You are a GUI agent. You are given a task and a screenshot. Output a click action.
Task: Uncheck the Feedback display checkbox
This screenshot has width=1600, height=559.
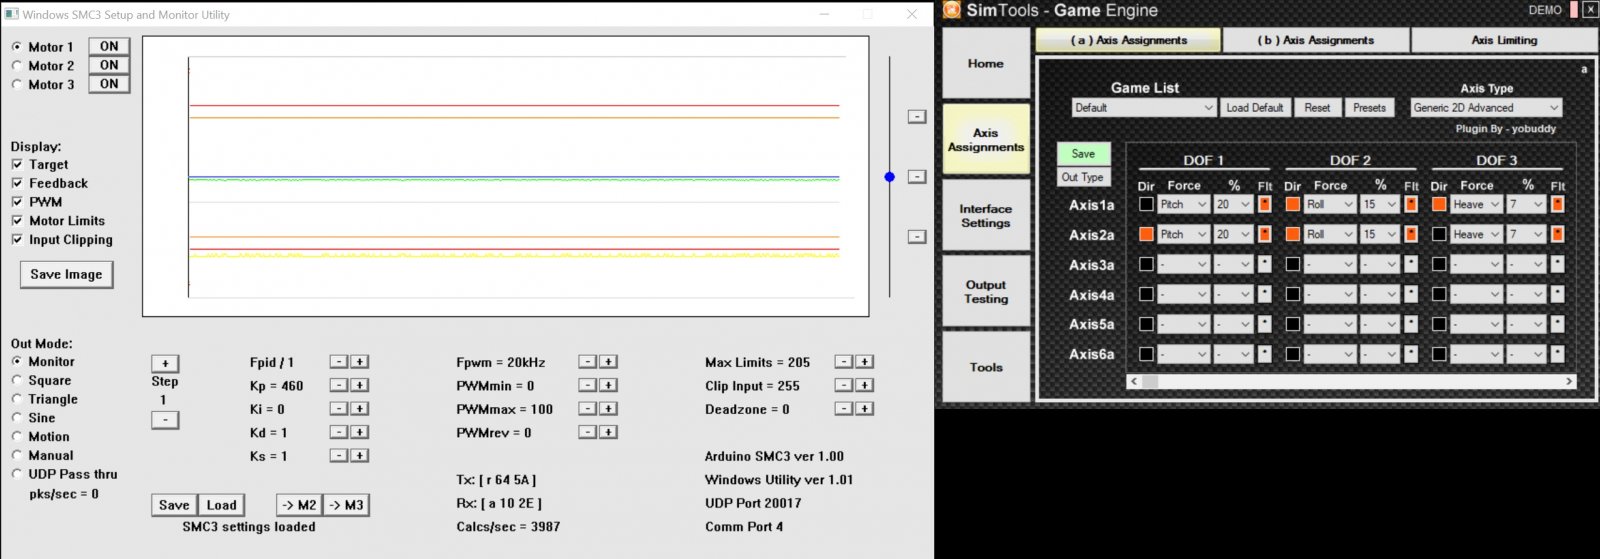point(17,183)
